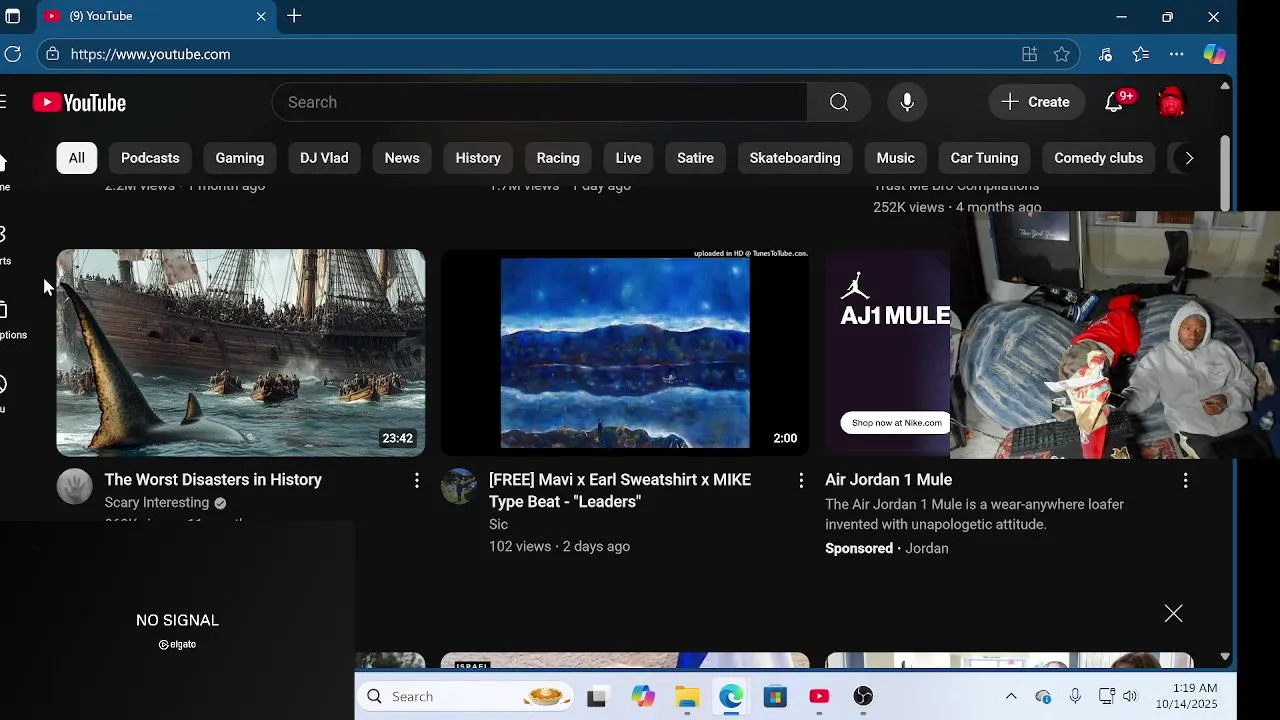The width and height of the screenshot is (1280, 720).
Task: Open the YouTube account avatar menu
Action: (1171, 102)
